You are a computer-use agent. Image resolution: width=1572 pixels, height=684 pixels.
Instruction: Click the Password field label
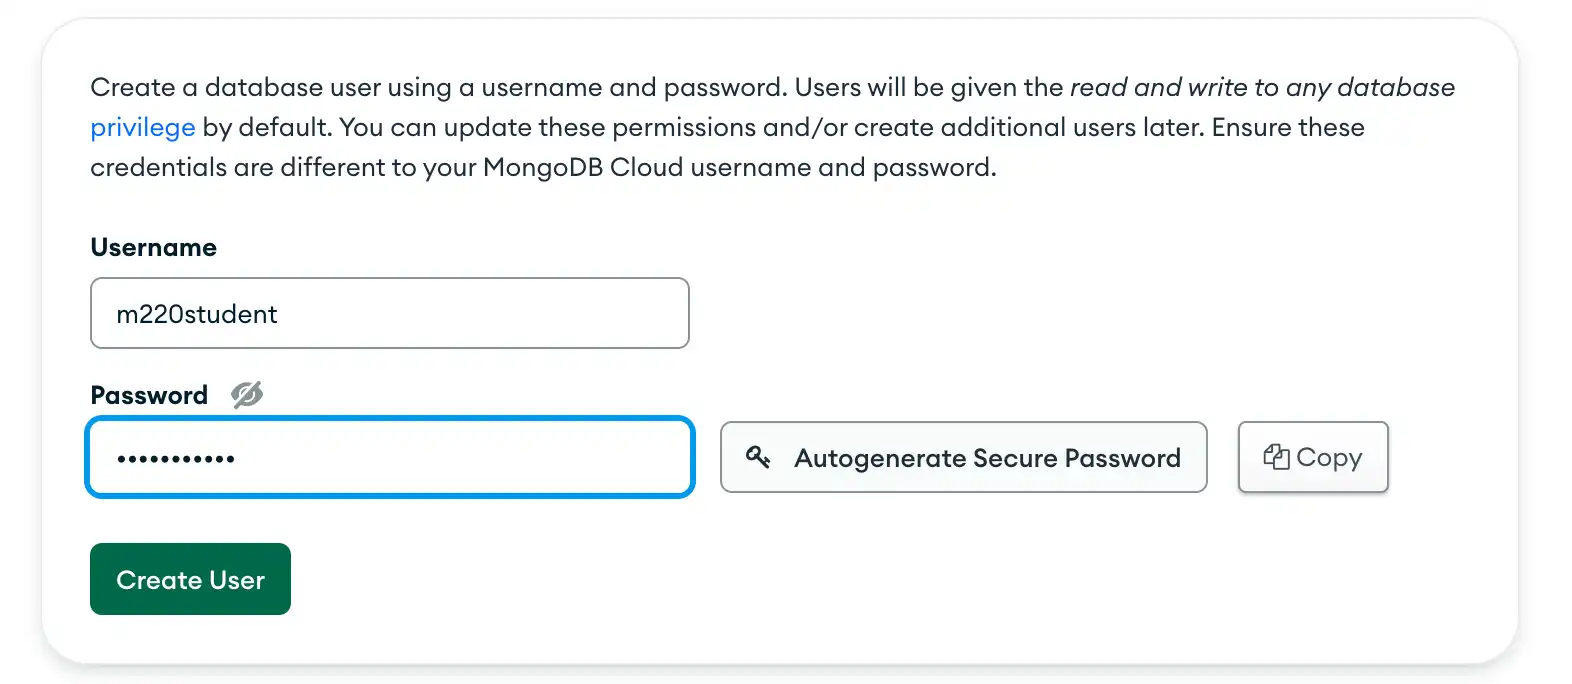tap(149, 395)
